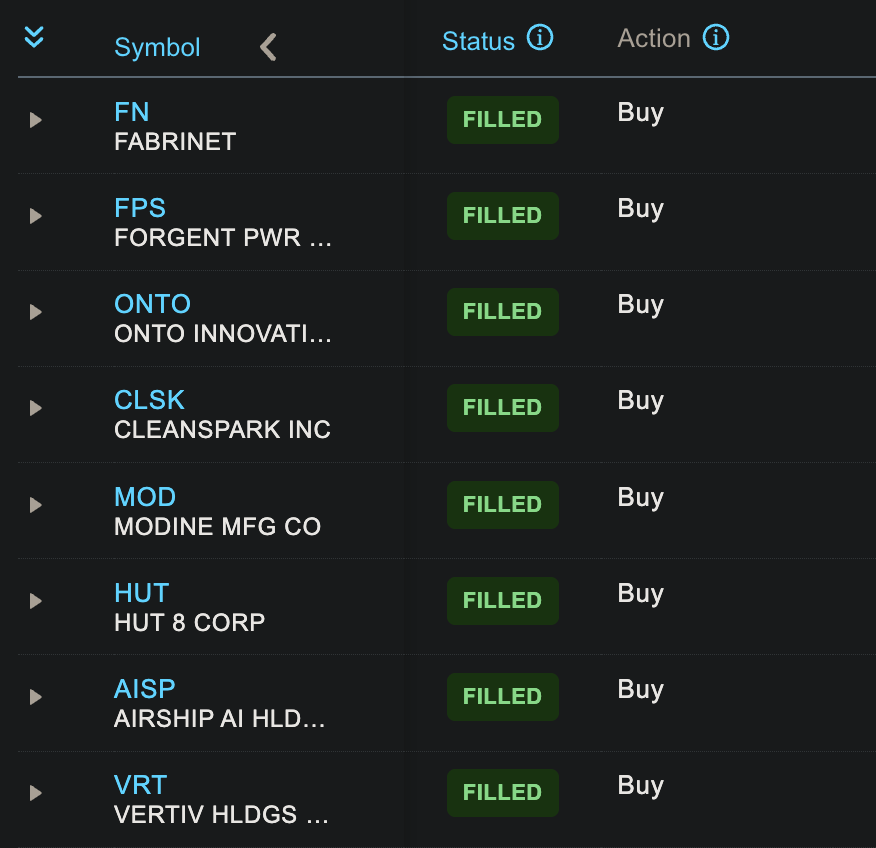Click the FILLED badge for FN
This screenshot has height=848, width=876.
pos(503,120)
